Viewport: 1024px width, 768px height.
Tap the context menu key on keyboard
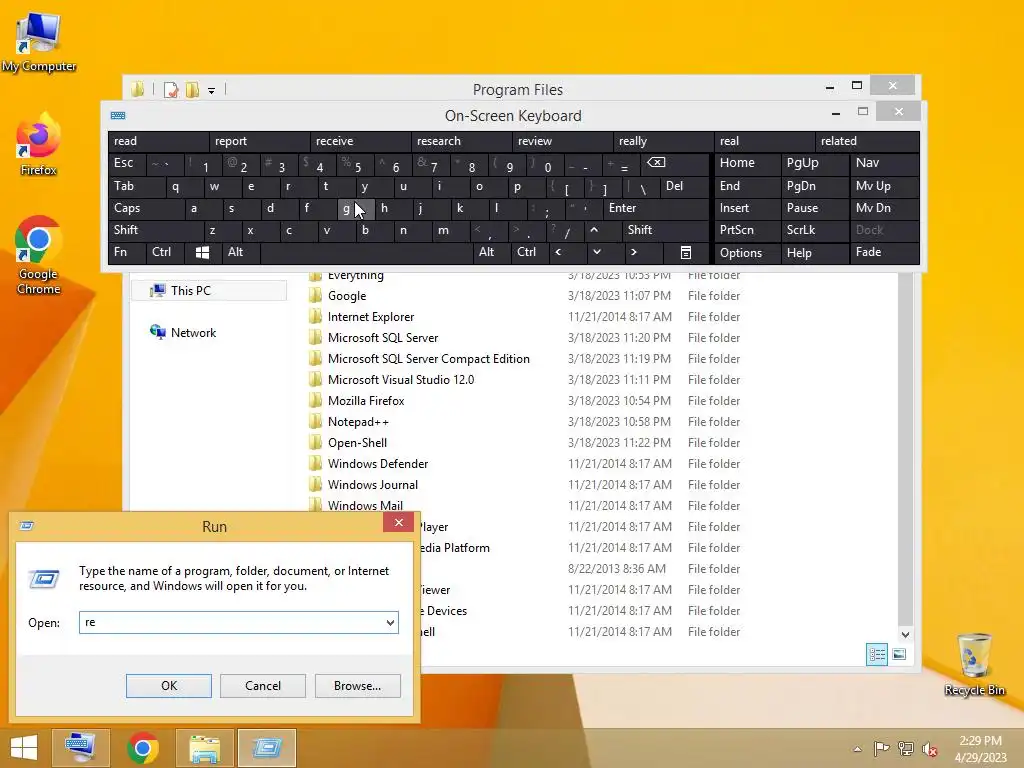click(686, 253)
